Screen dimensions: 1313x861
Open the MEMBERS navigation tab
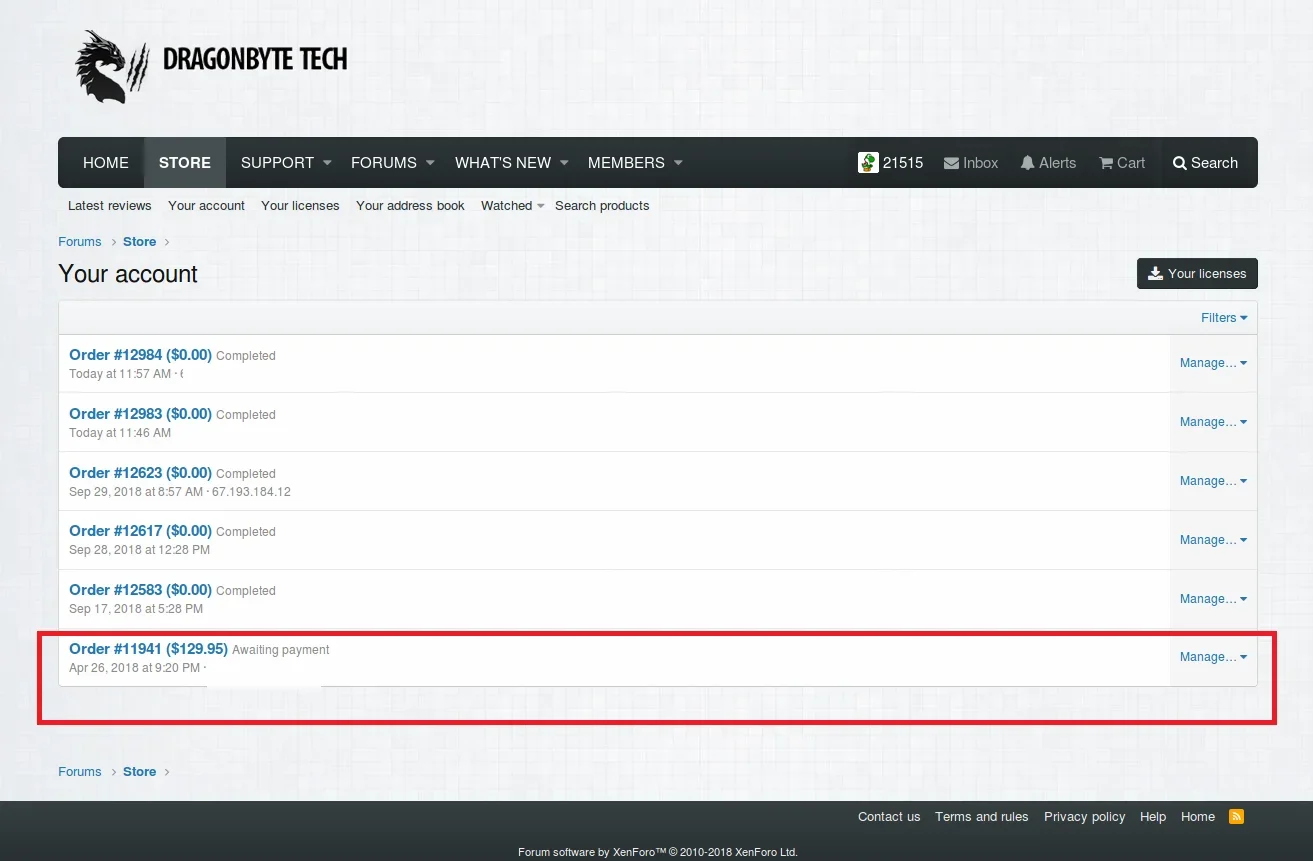[626, 163]
